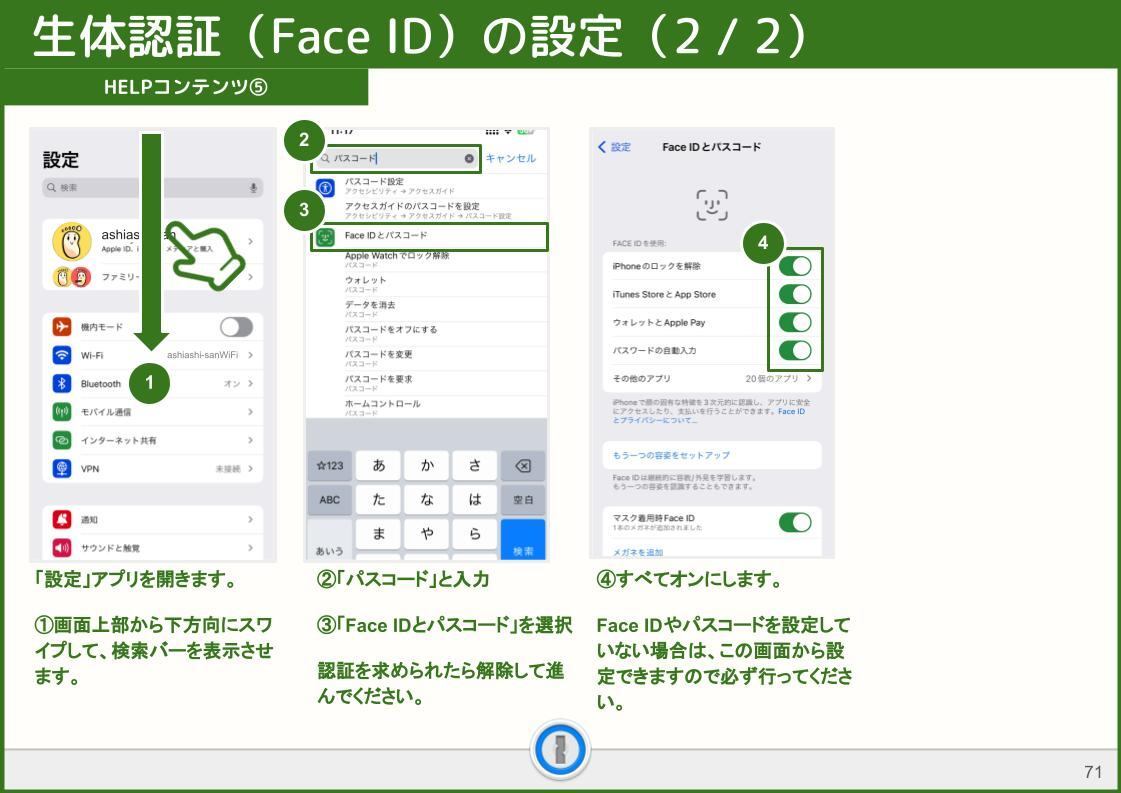Select the Face IDとパスコード search result
The width and height of the screenshot is (1121, 793).
coord(429,236)
